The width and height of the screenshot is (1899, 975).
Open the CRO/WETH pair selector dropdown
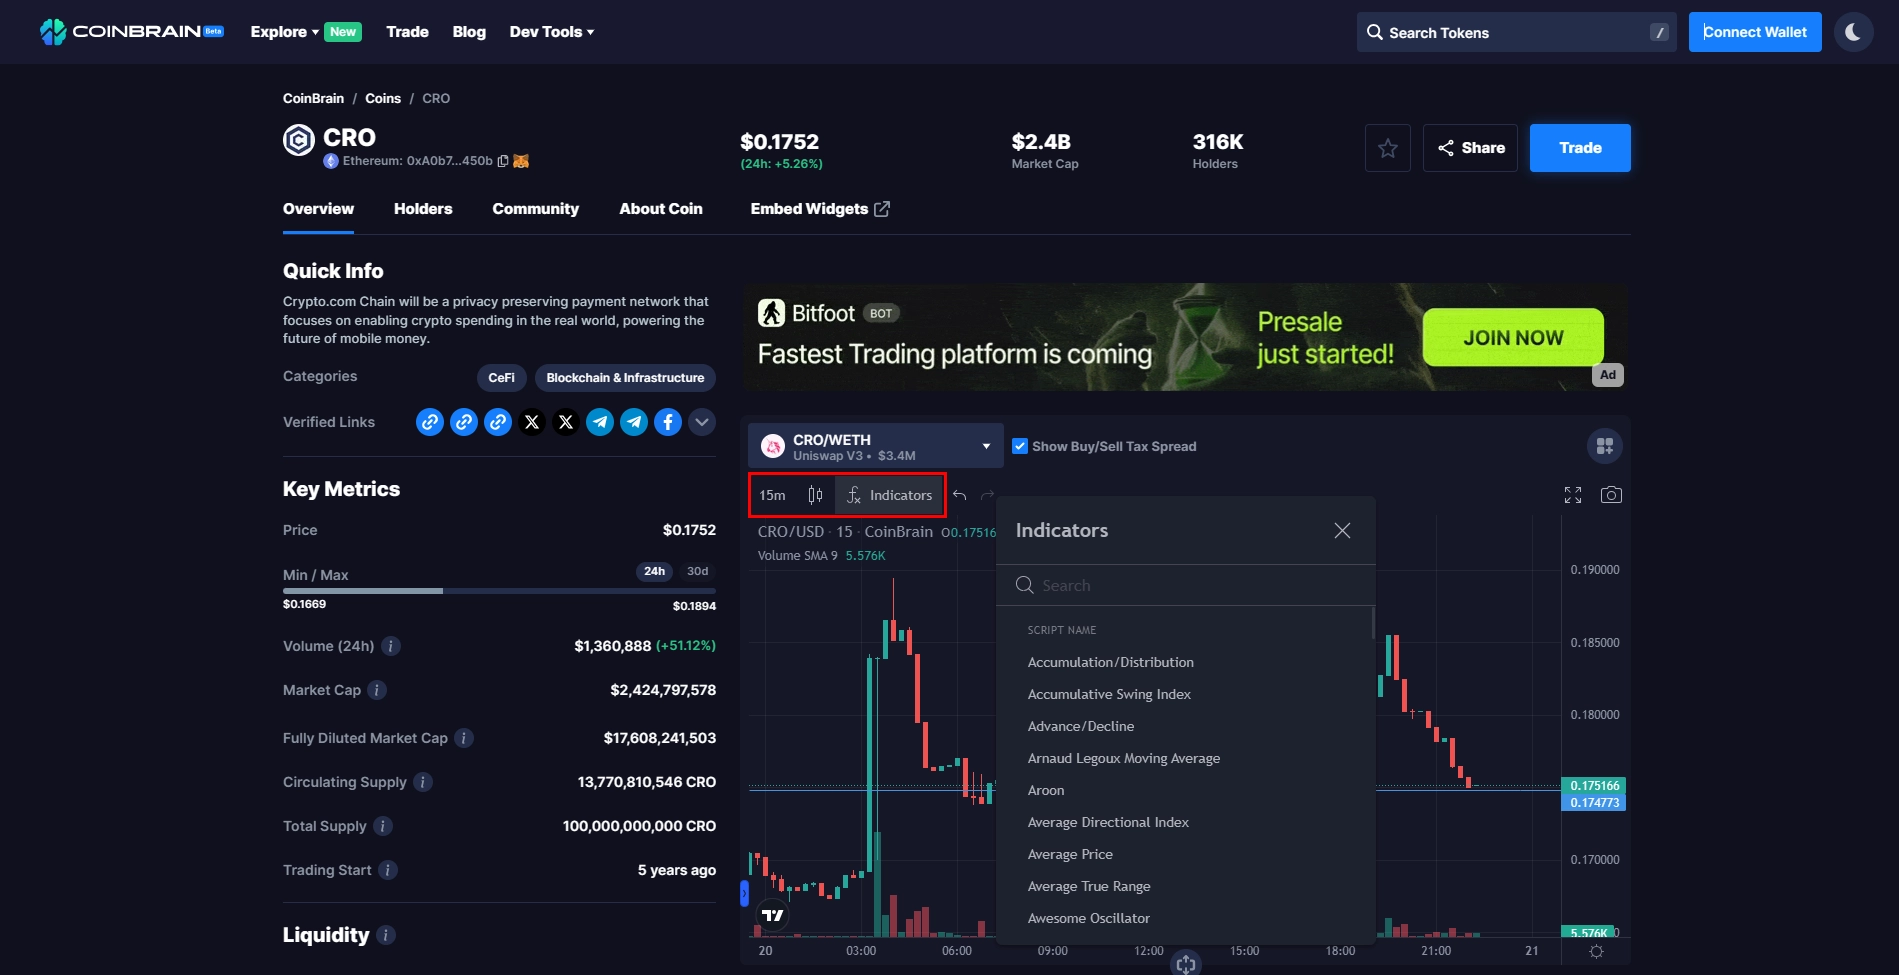(x=876, y=446)
